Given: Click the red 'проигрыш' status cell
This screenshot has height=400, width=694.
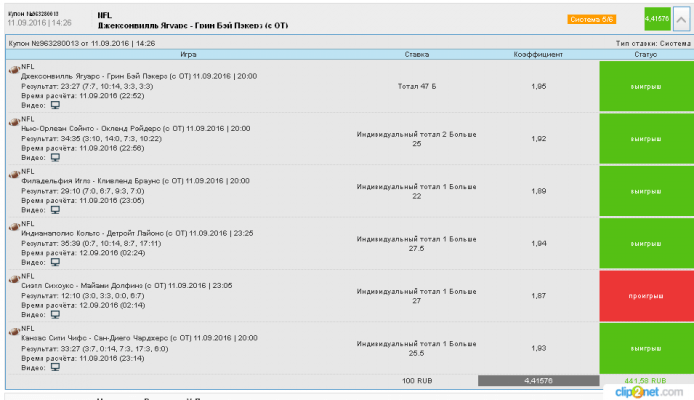Looking at the screenshot, I should (645, 295).
